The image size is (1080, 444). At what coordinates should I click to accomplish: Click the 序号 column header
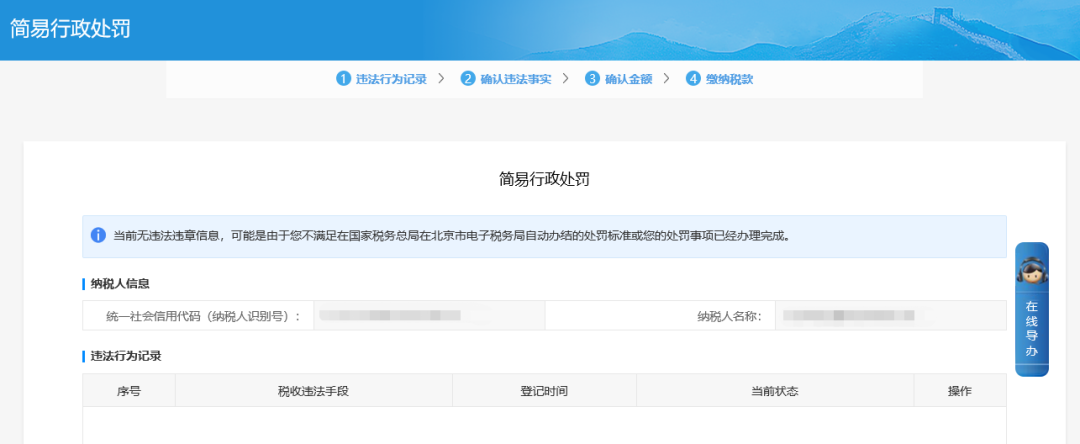point(129,390)
